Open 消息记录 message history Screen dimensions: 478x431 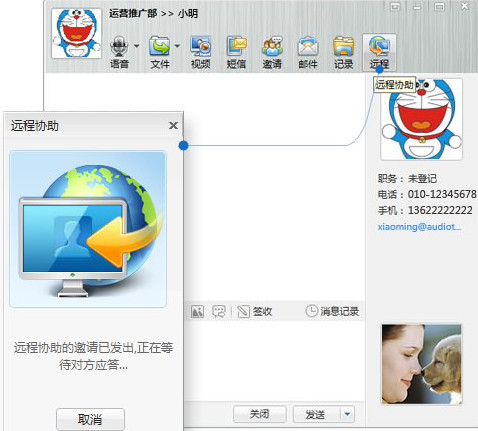point(332,311)
